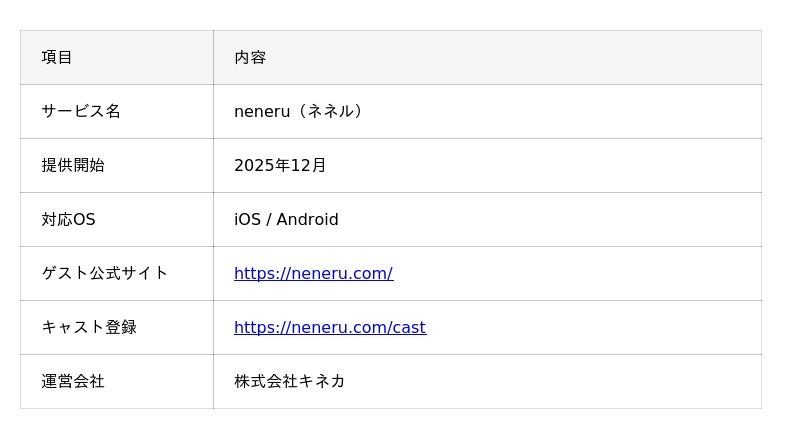800x439 pixels.
Task: Select the 提供開始 label cell
Action: click(117, 165)
